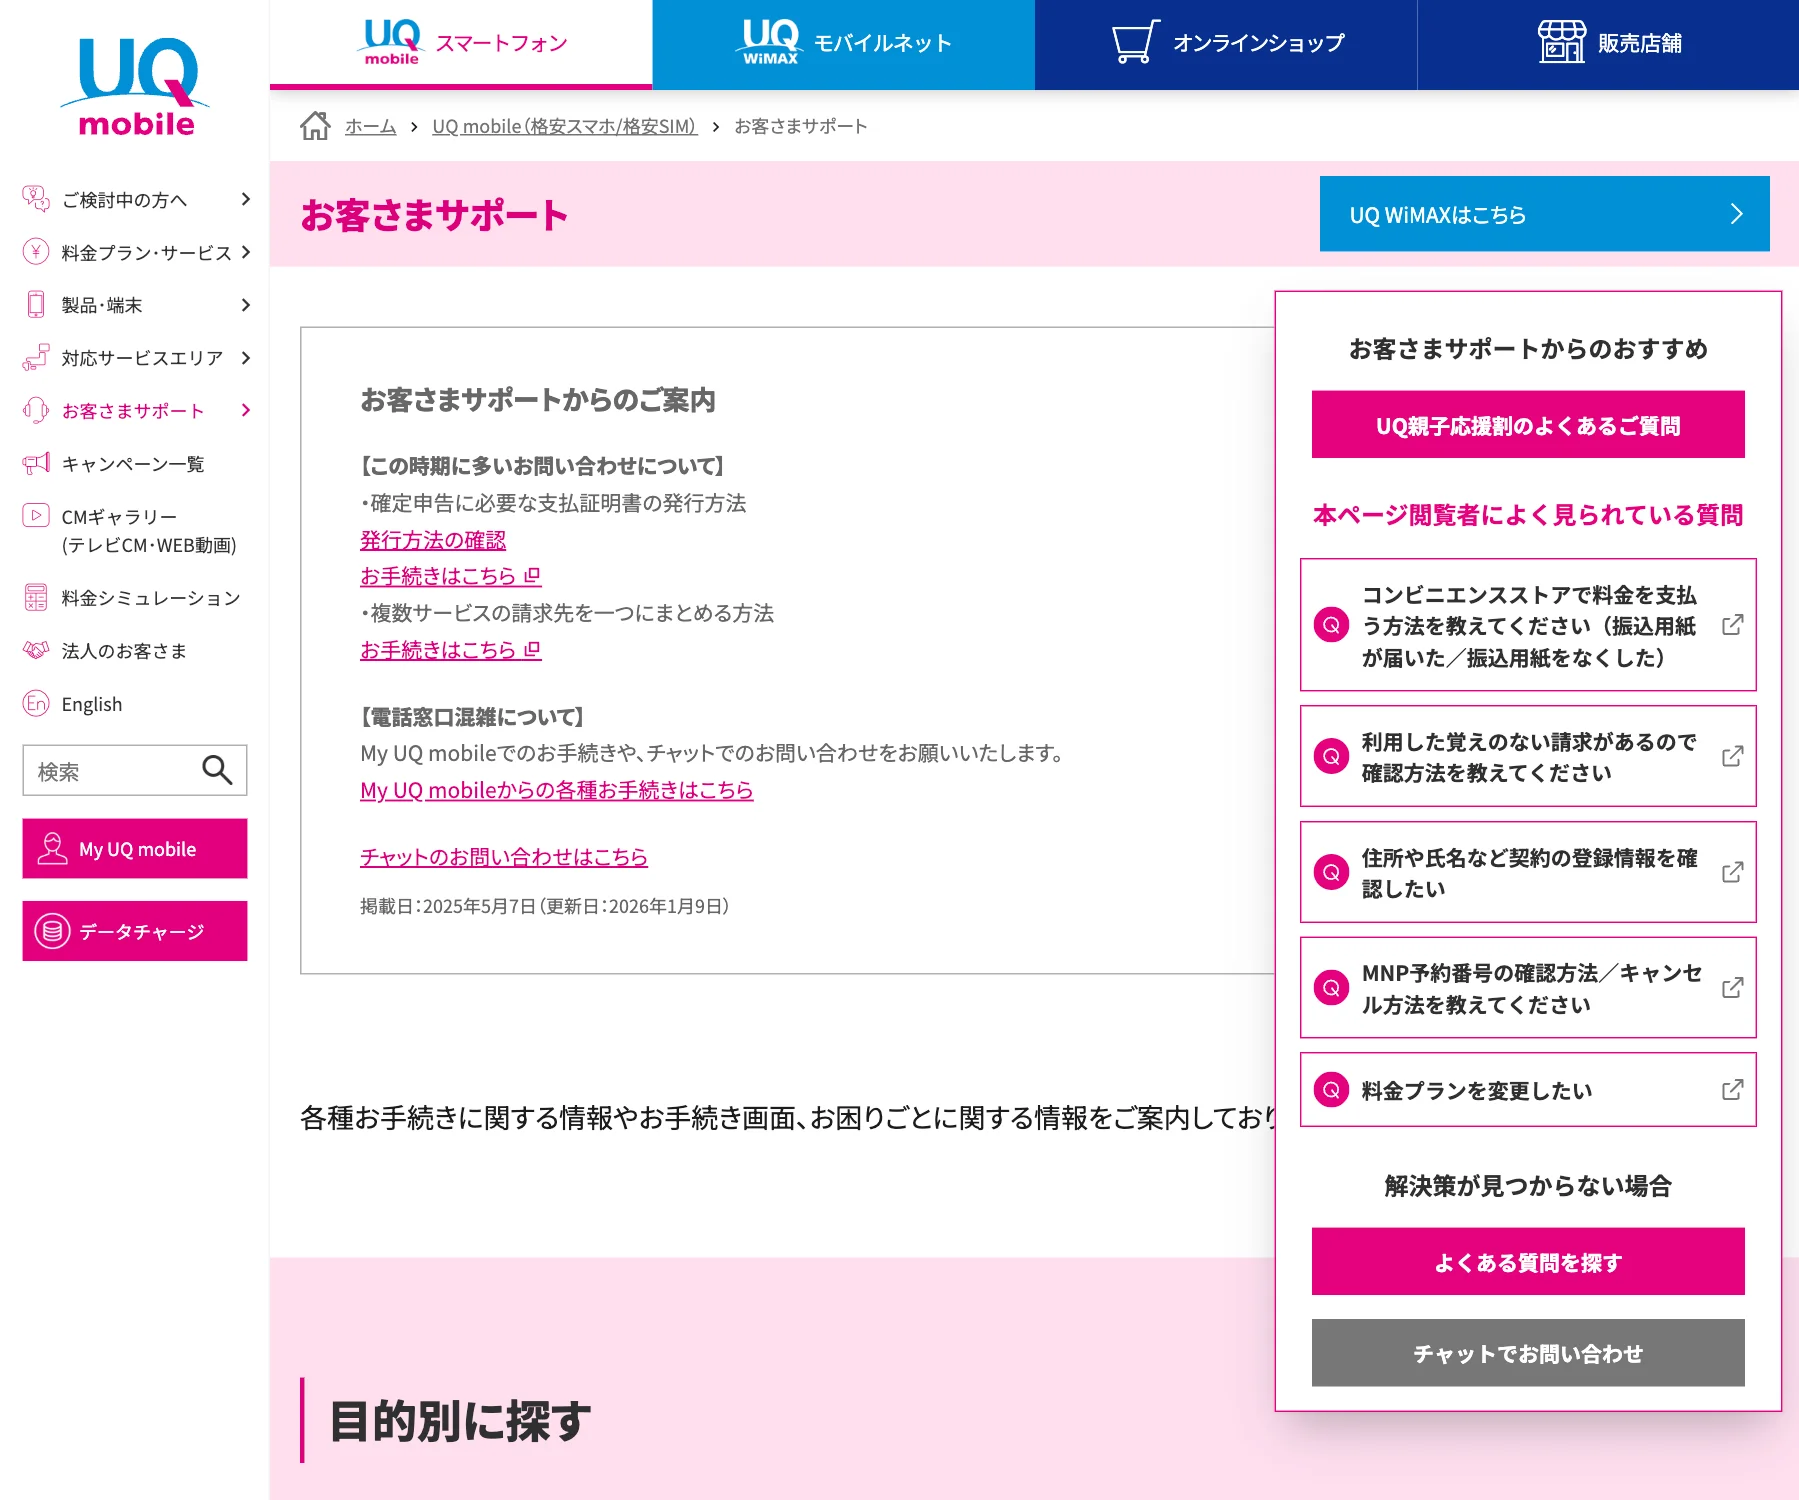1799x1500 pixels.
Task: Open the オンラインショップ cart icon
Action: click(x=1131, y=43)
